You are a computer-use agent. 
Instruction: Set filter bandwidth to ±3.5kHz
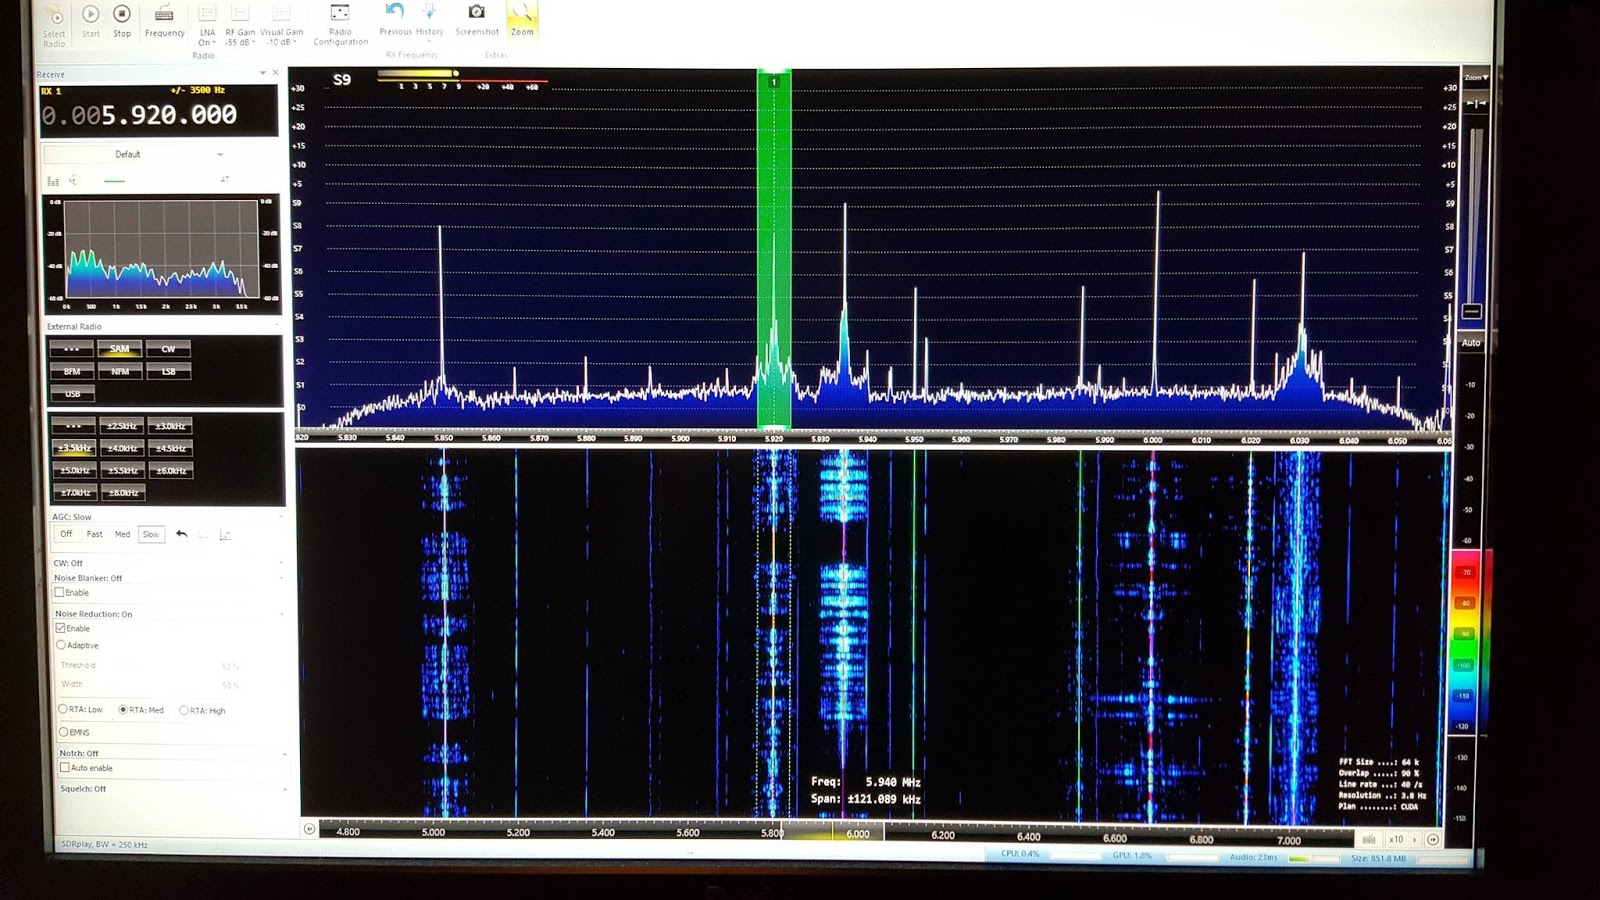[73, 448]
